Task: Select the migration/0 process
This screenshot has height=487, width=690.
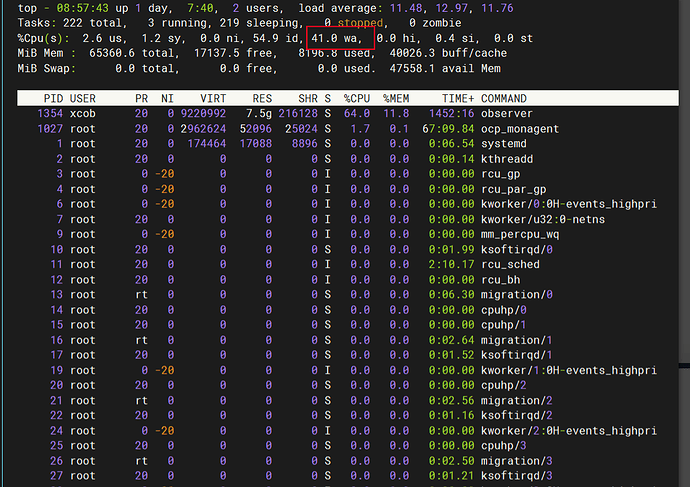Action: (517, 295)
